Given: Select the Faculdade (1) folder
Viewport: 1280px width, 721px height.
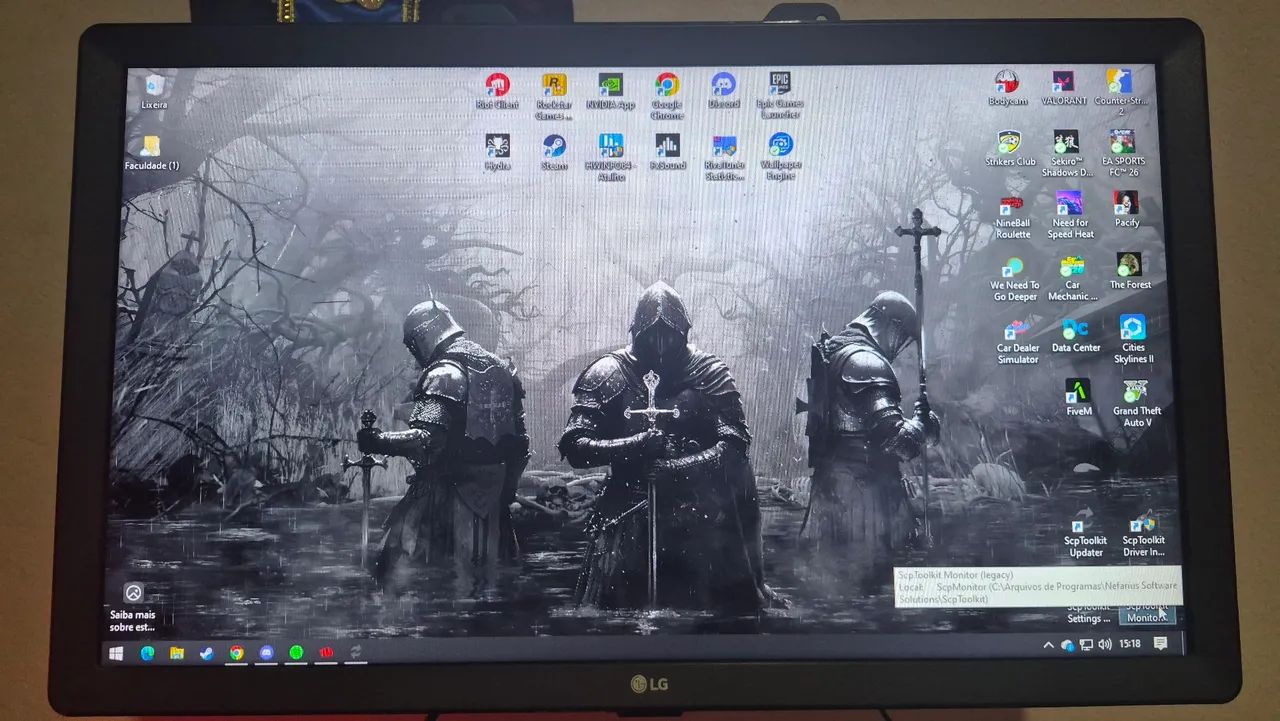Looking at the screenshot, I should (x=151, y=153).
